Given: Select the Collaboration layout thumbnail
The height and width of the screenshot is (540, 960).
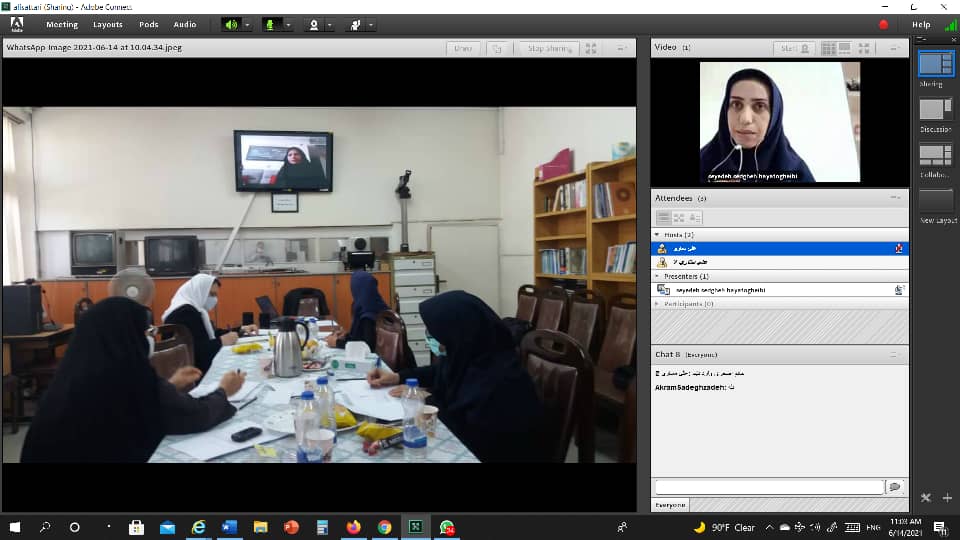Looking at the screenshot, I should pyautogui.click(x=936, y=155).
